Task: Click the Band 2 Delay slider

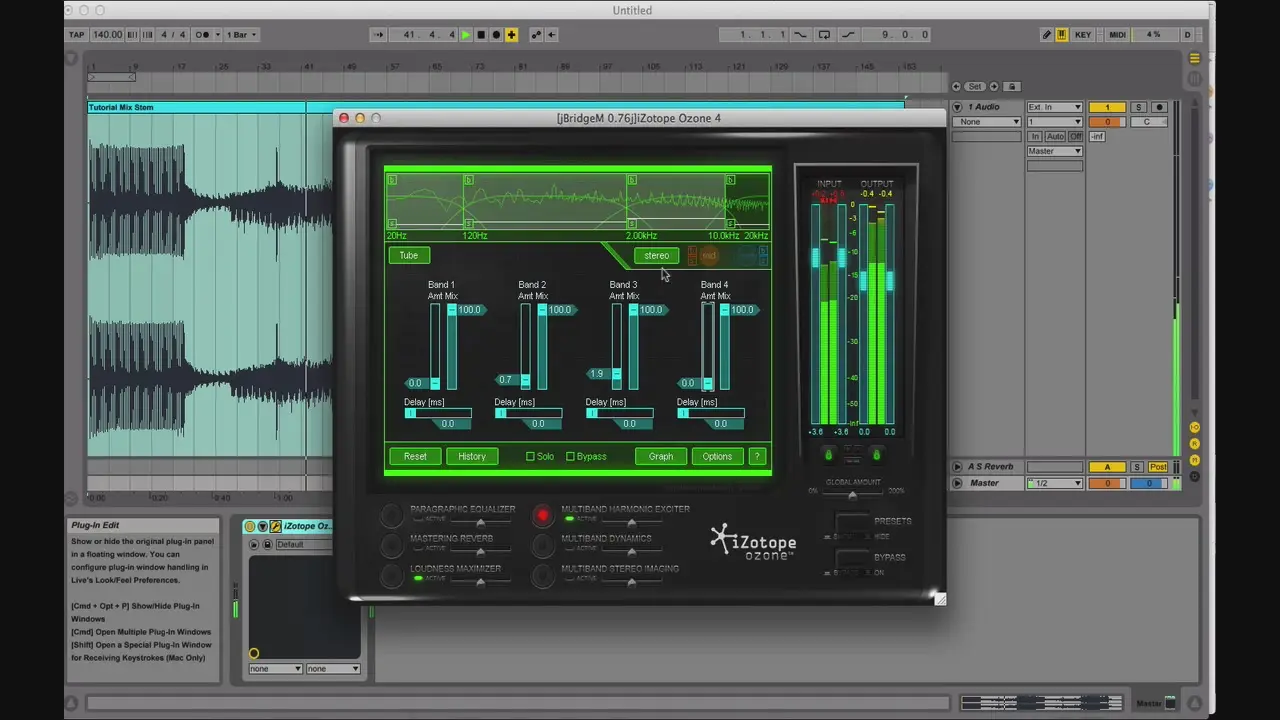Action: pos(529,413)
